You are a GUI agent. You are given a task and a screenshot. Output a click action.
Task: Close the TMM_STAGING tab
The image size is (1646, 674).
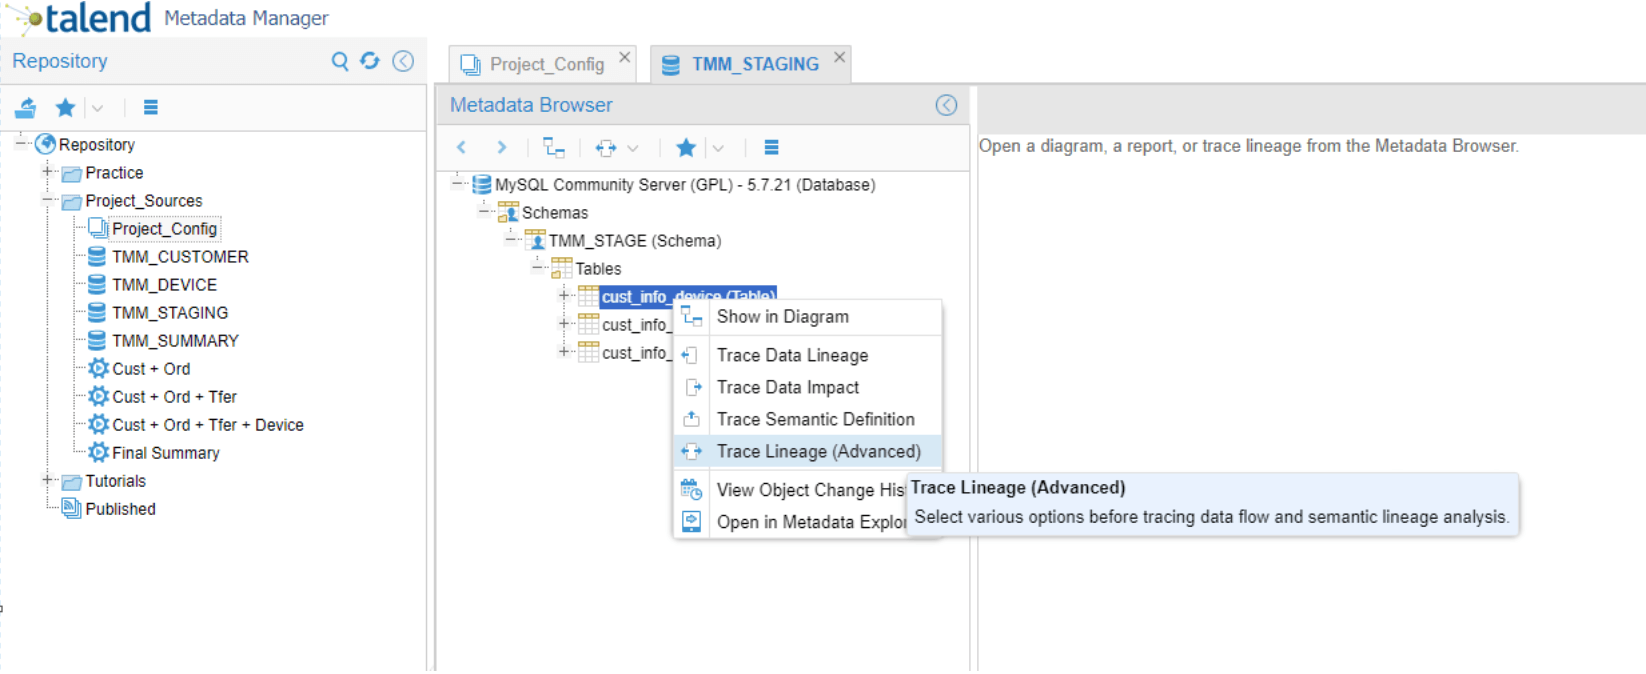coord(840,57)
